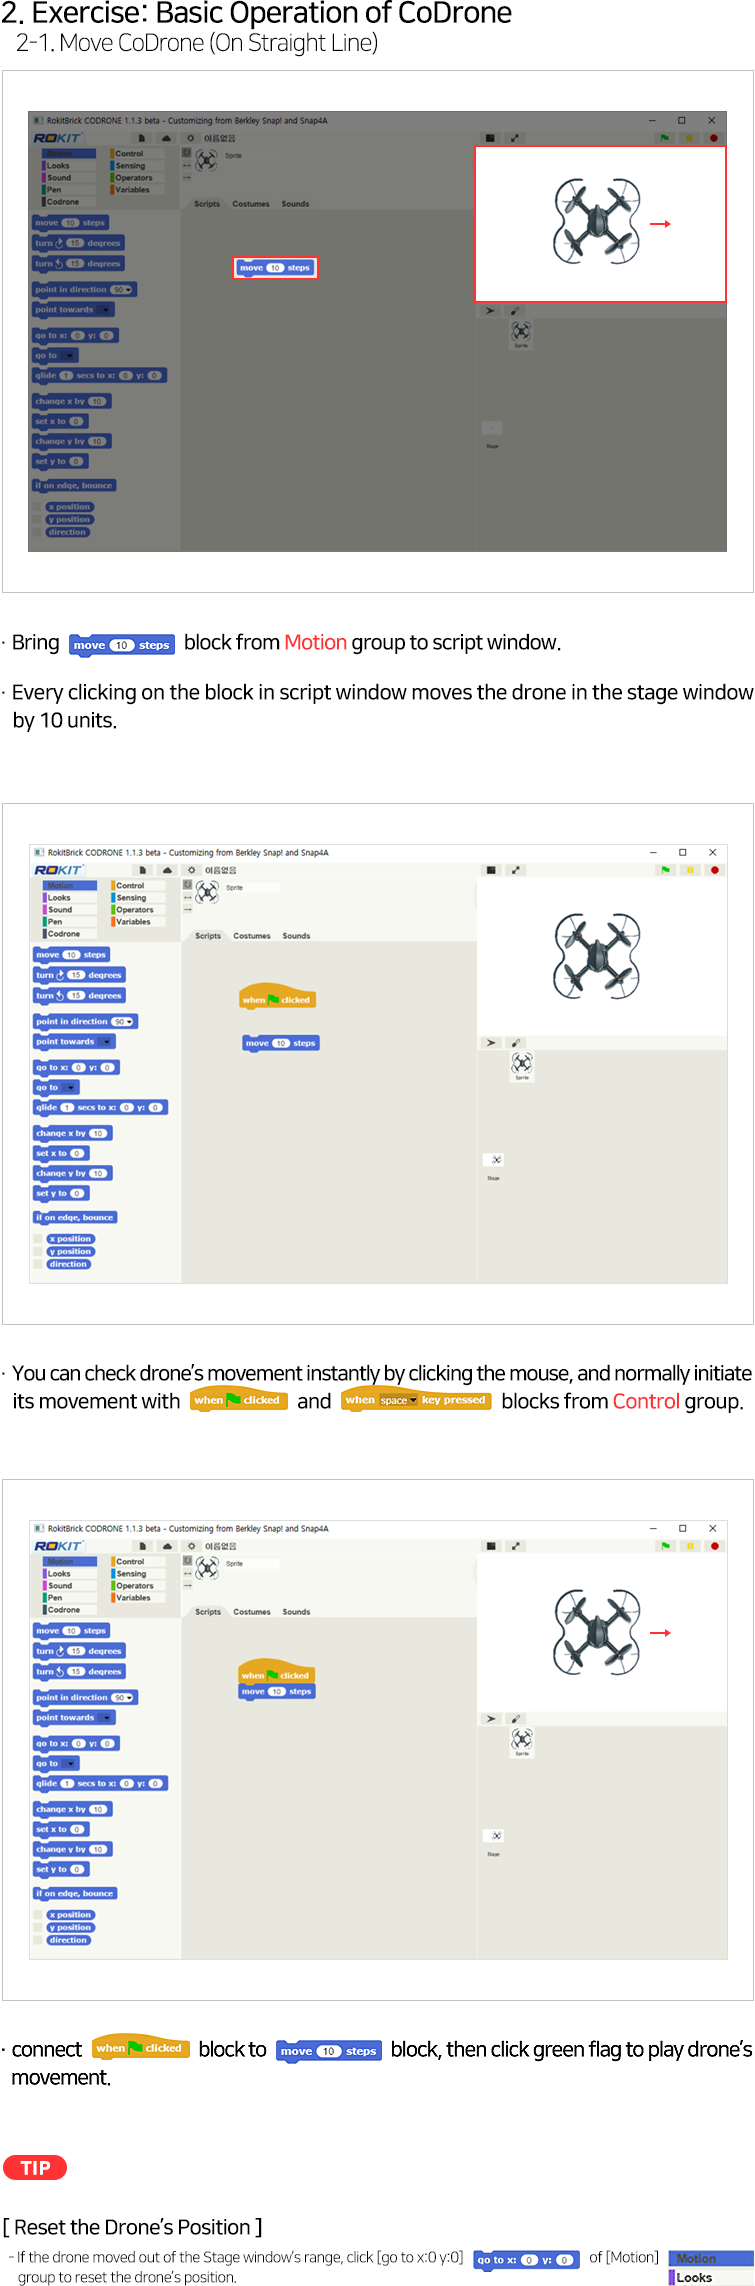Select Control category in second screenshot
Image resolution: width=755 pixels, height=2286 pixels.
coord(138,886)
